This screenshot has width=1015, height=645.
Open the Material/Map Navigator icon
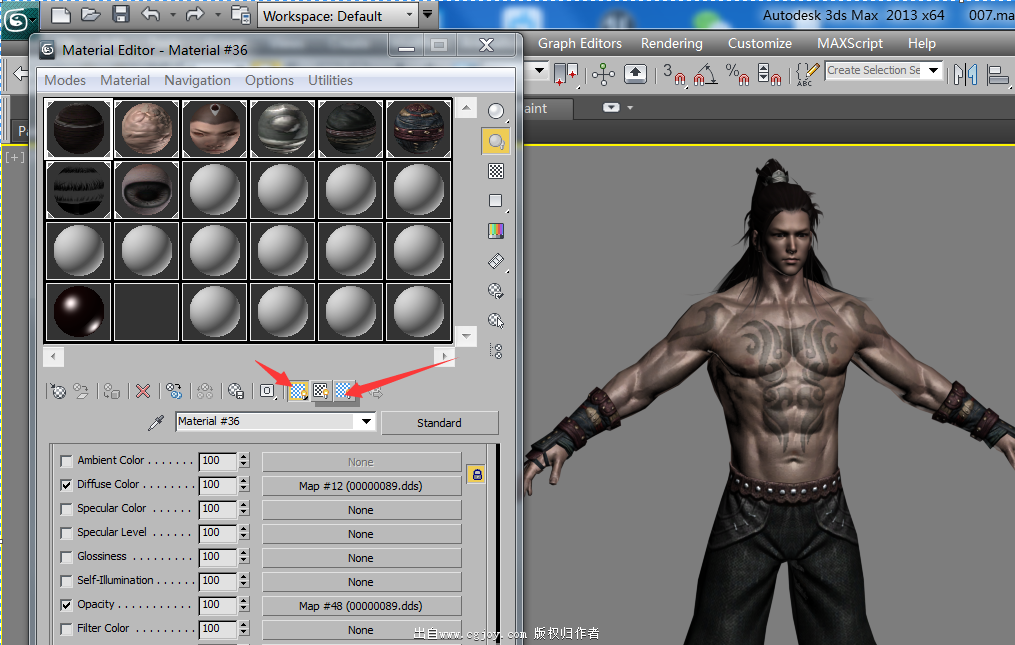click(496, 350)
